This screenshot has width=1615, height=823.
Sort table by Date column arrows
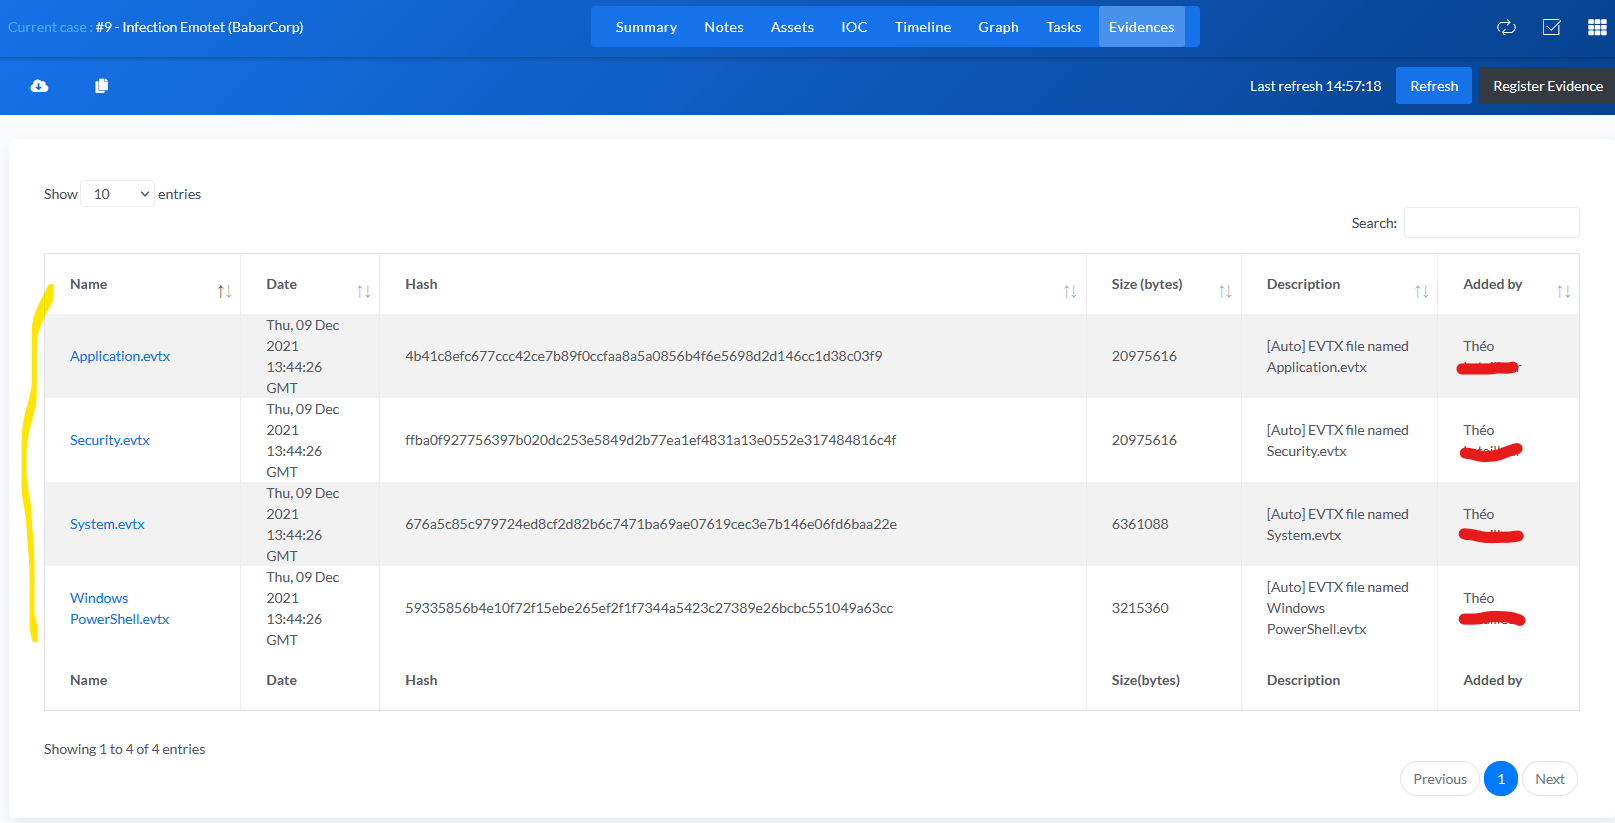coord(363,291)
